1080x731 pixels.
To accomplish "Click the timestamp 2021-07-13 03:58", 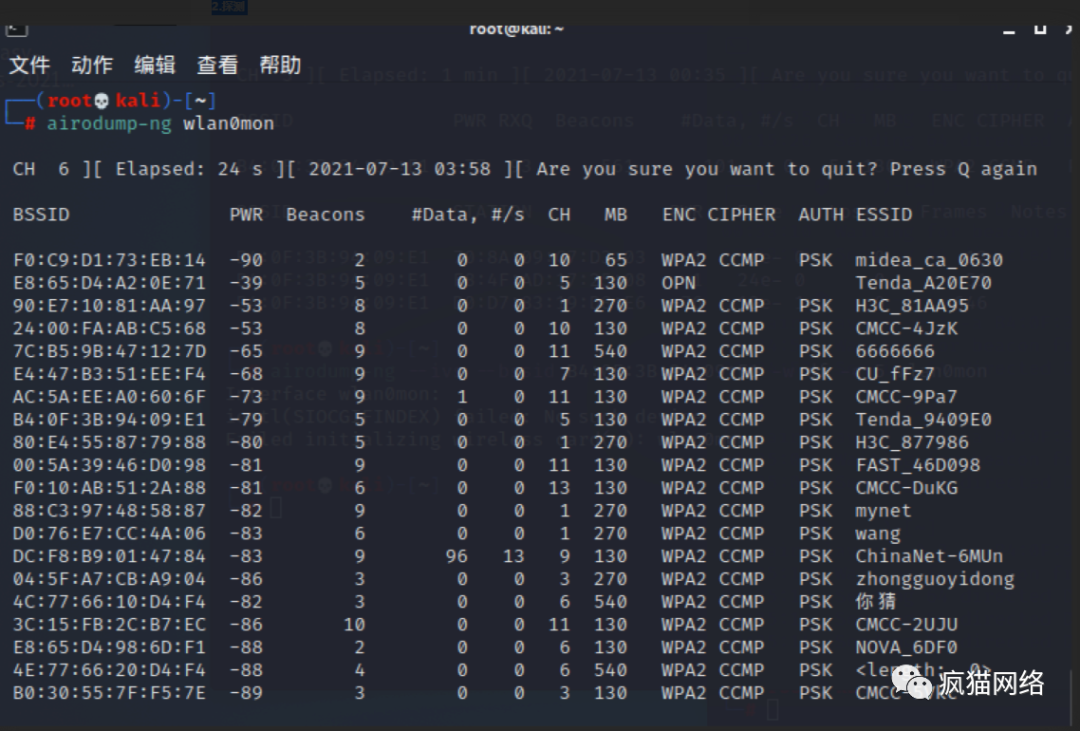I will point(399,169).
